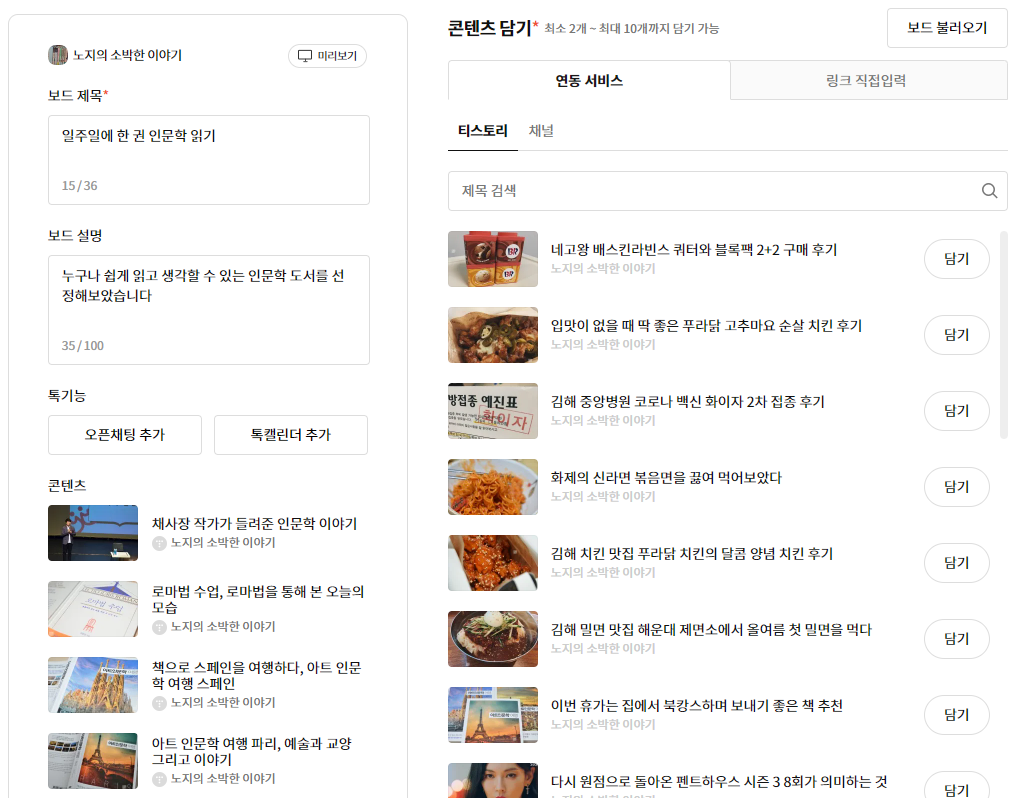
Task: Click the 톡캘린더 추가 button
Action: (x=291, y=434)
